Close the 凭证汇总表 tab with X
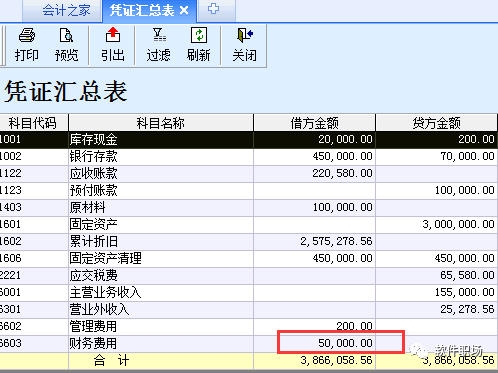 click(x=184, y=11)
